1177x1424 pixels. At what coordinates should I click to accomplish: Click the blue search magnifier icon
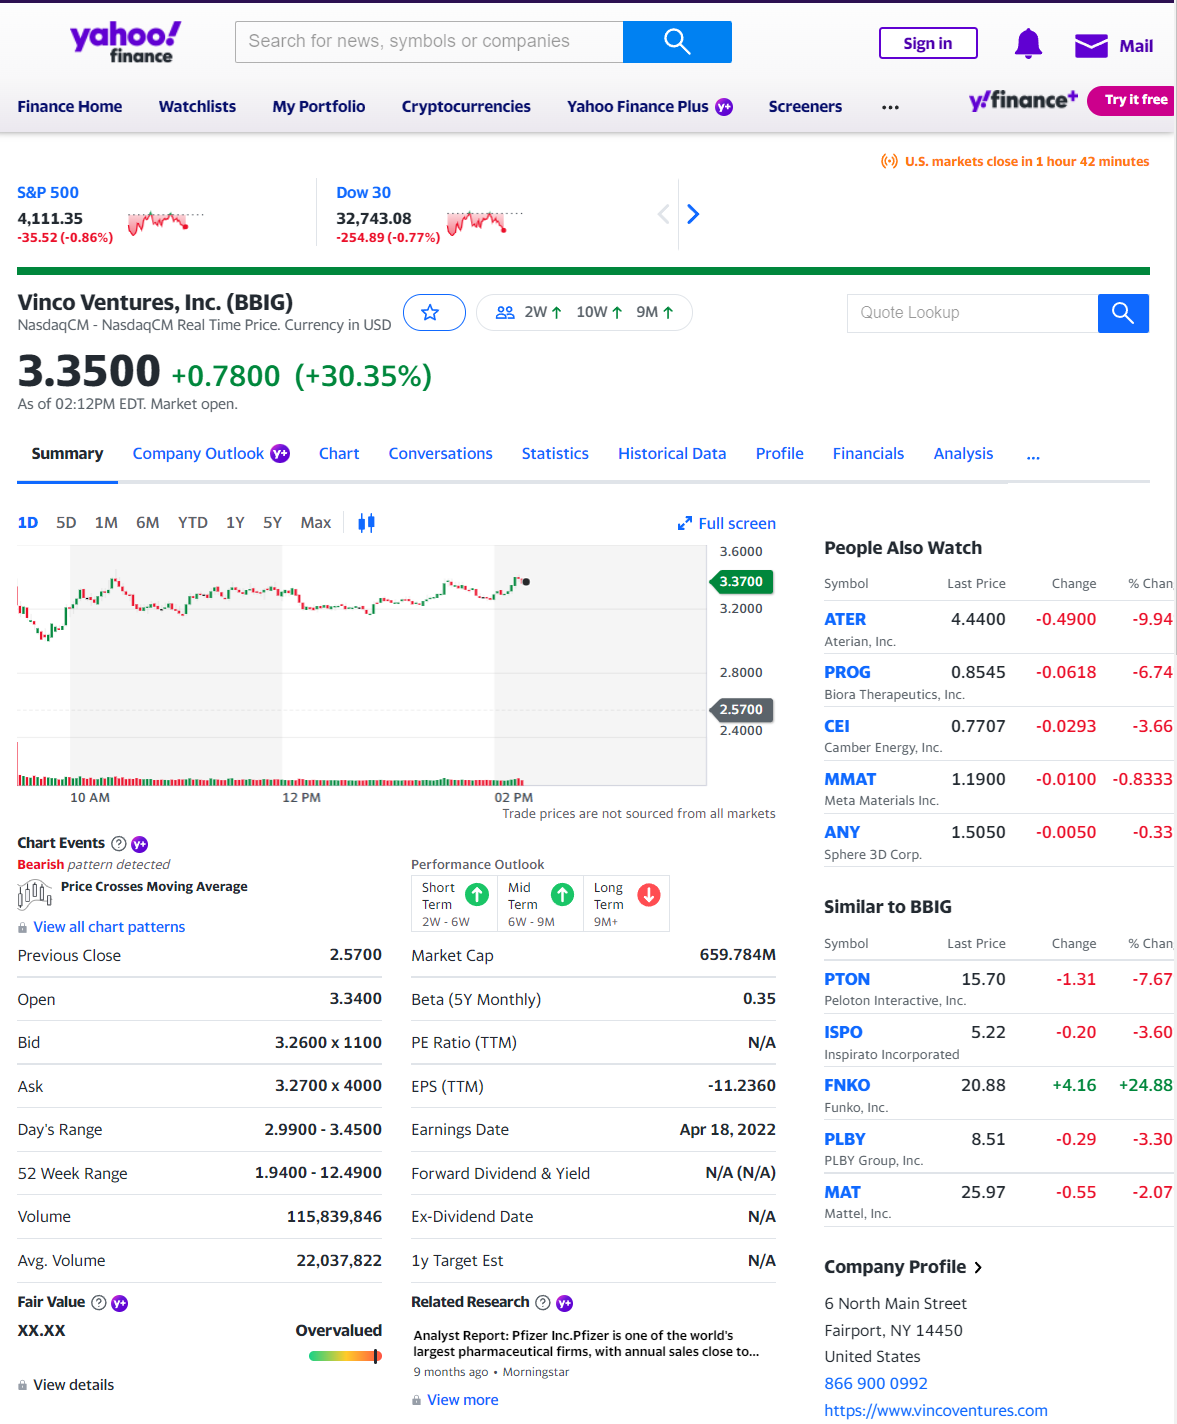pyautogui.click(x=677, y=42)
